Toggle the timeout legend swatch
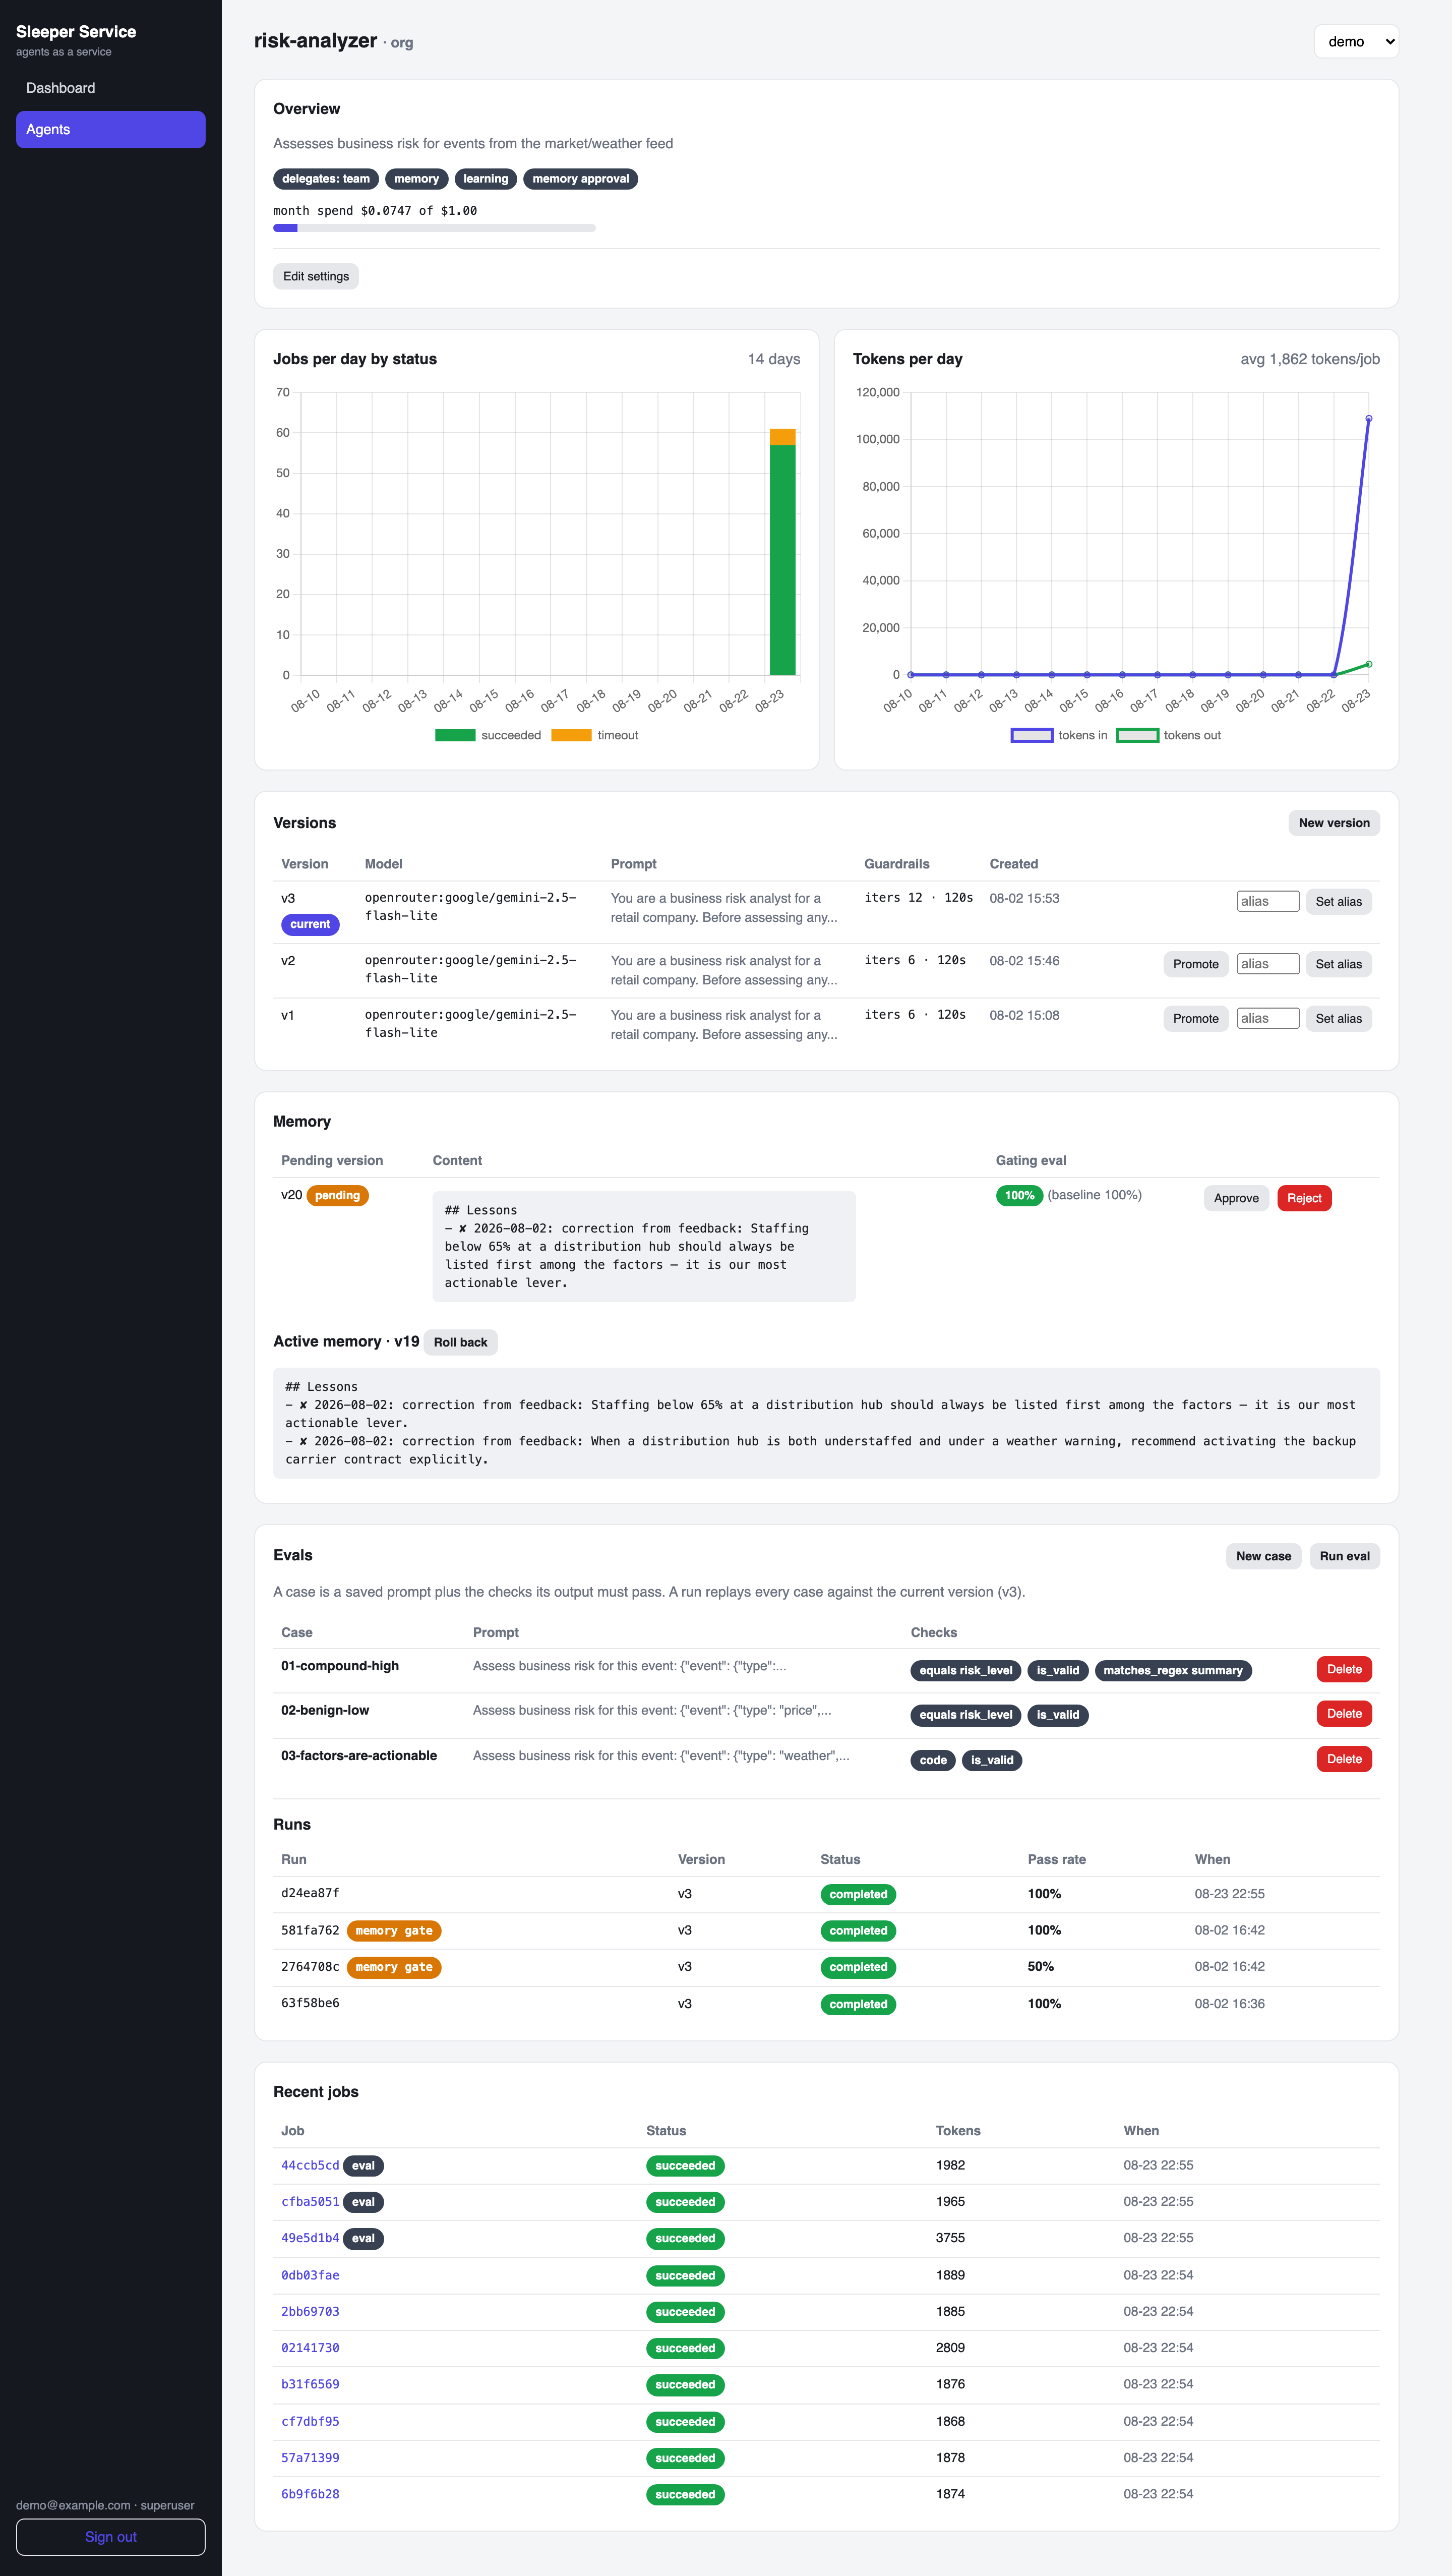The width and height of the screenshot is (1452, 2576). click(571, 736)
